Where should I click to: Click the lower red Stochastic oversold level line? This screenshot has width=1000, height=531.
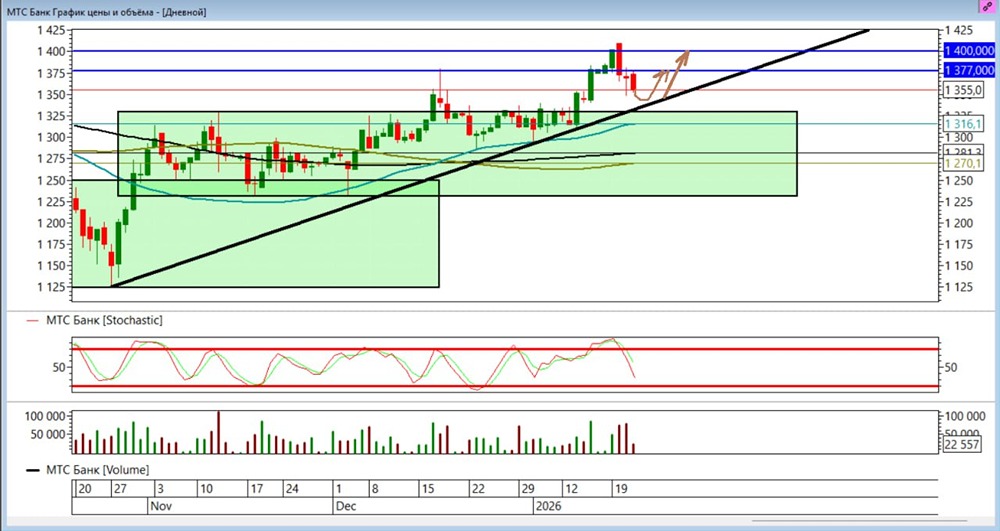coord(505,386)
